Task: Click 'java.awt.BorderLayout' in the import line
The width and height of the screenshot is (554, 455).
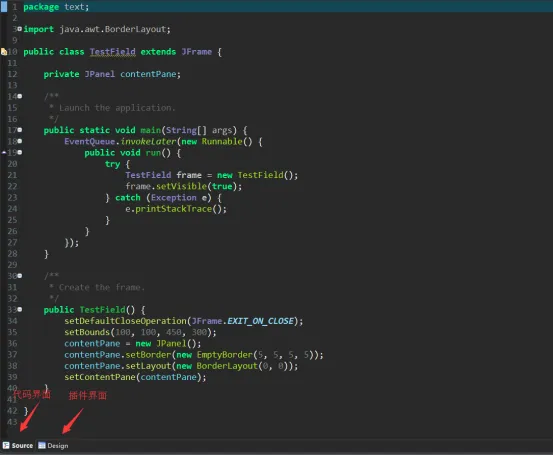Action: coord(113,29)
